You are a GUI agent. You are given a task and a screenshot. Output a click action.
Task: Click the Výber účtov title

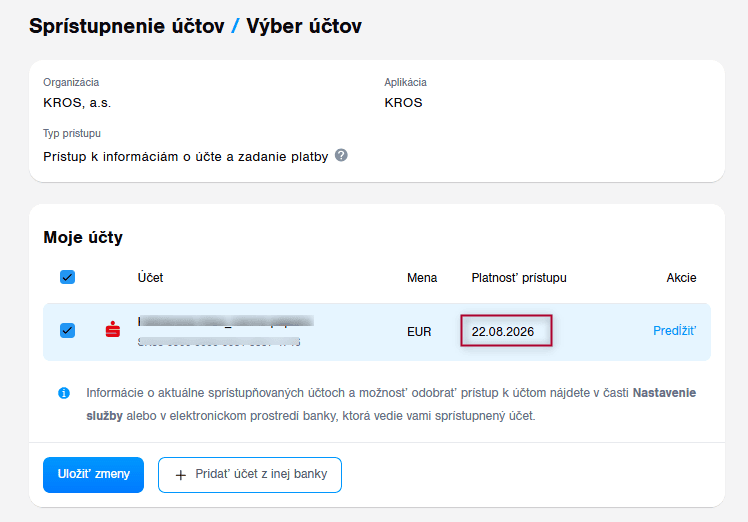coord(304,26)
